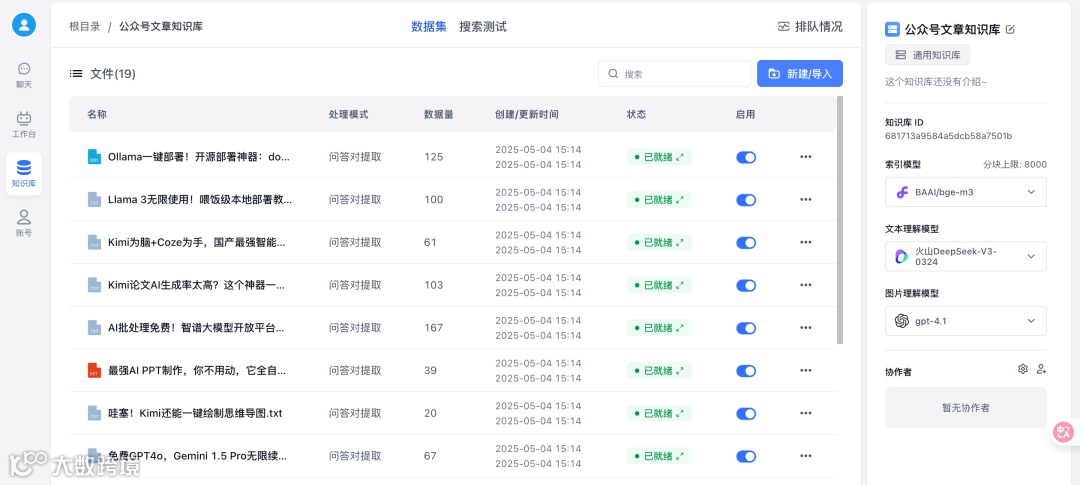Screen dimensions: 1080x485
Task: Click the 这个知识库还没有介绍~ description text
Action: coord(935,81)
